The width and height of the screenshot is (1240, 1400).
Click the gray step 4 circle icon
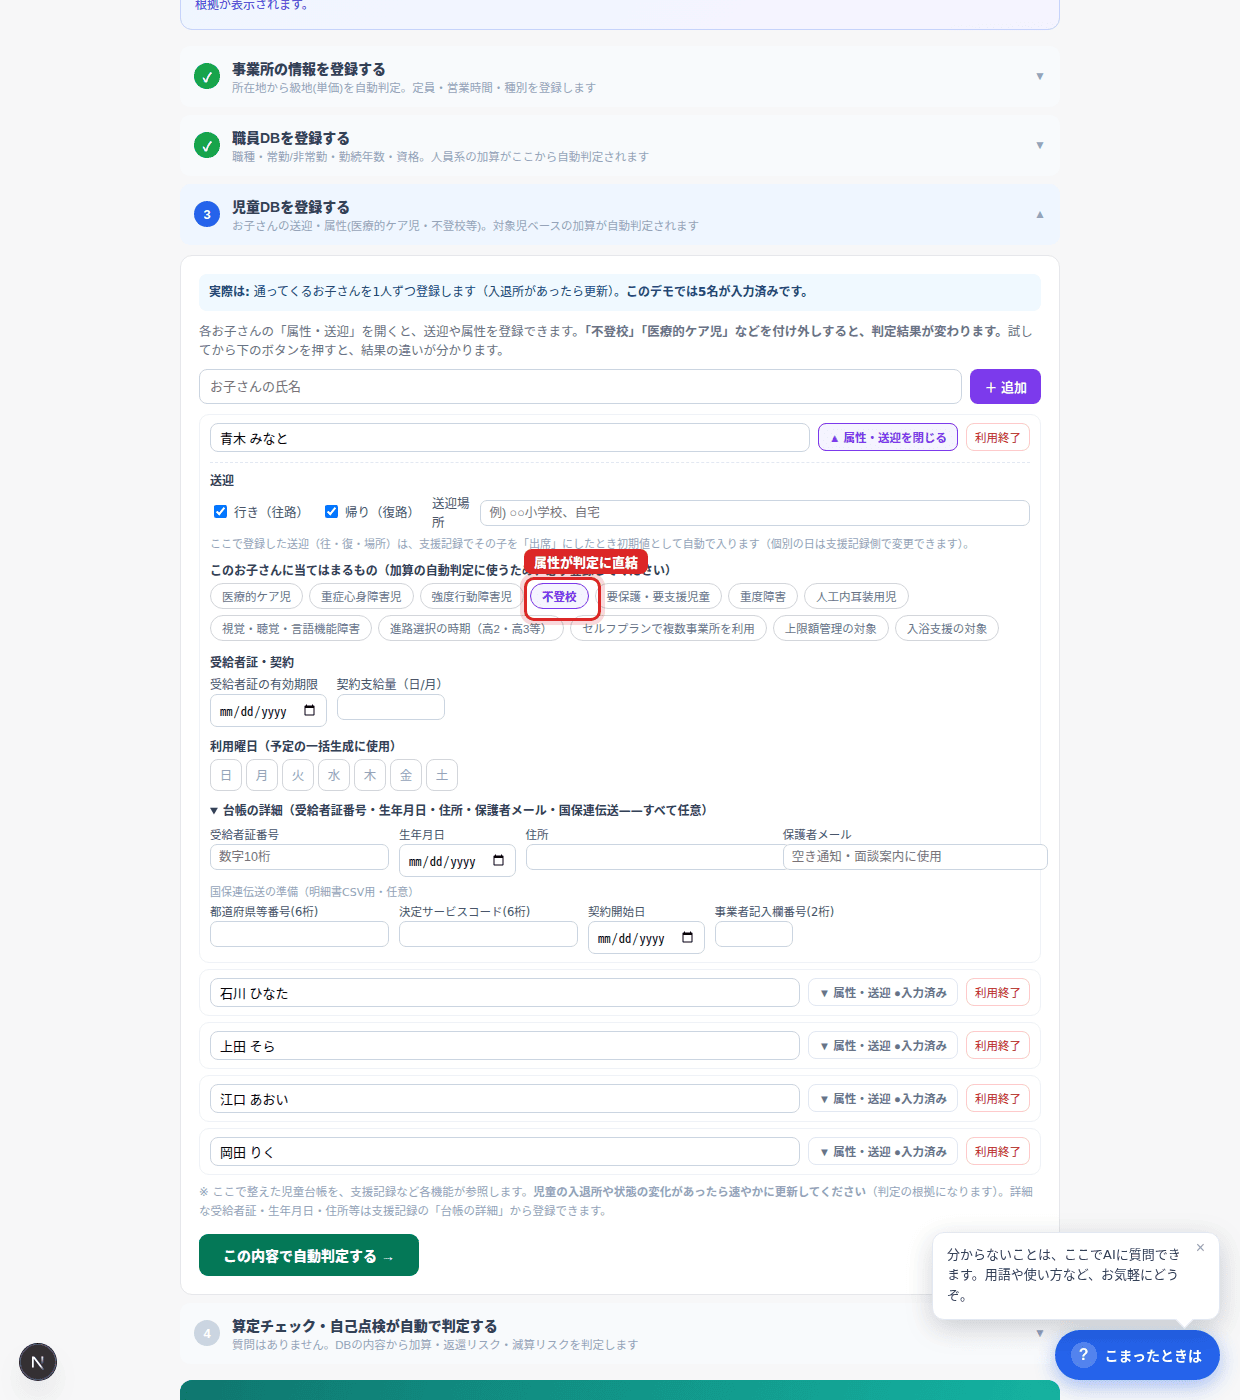(x=207, y=1333)
